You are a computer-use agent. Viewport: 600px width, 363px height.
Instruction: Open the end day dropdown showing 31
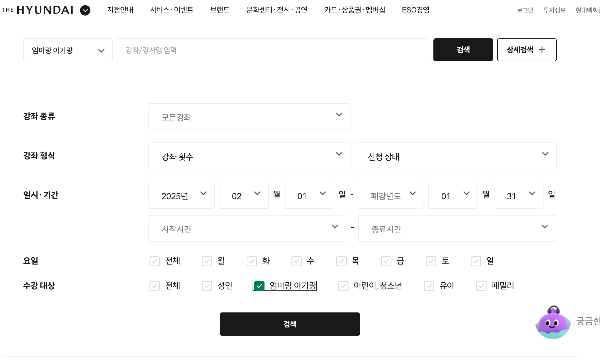tap(518, 195)
